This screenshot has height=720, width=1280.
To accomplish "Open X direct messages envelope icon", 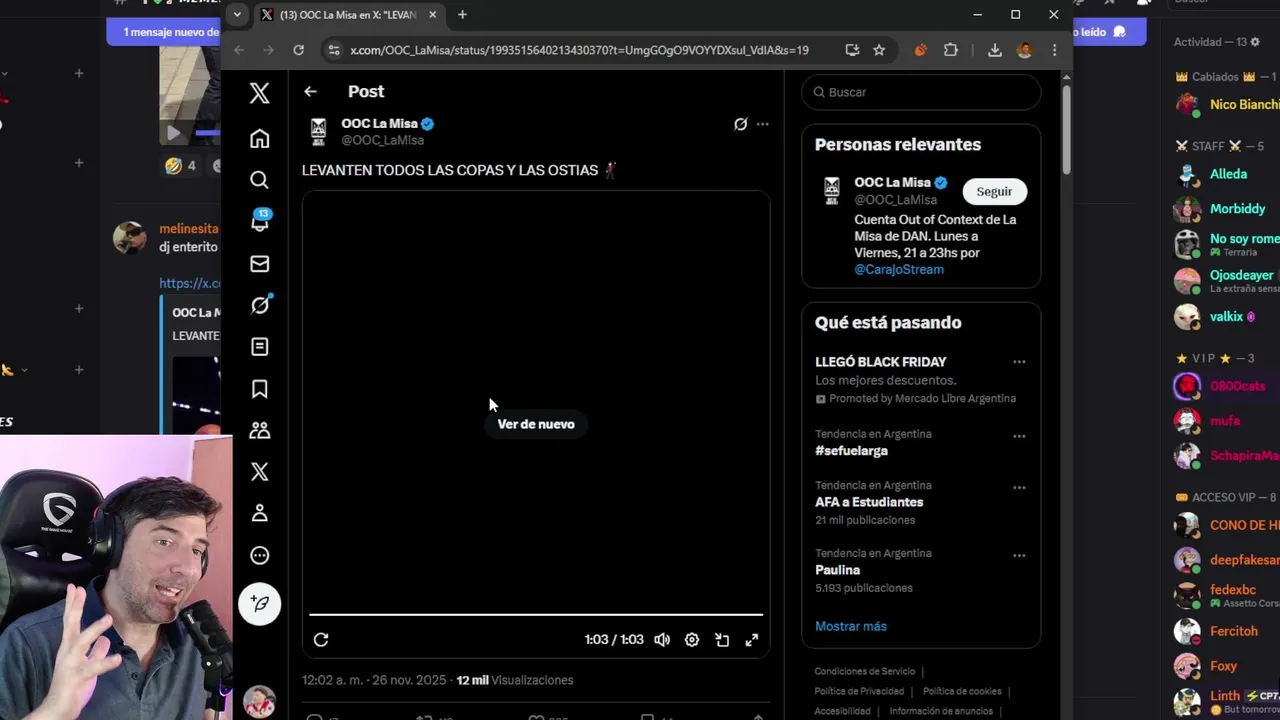I will coord(259,263).
